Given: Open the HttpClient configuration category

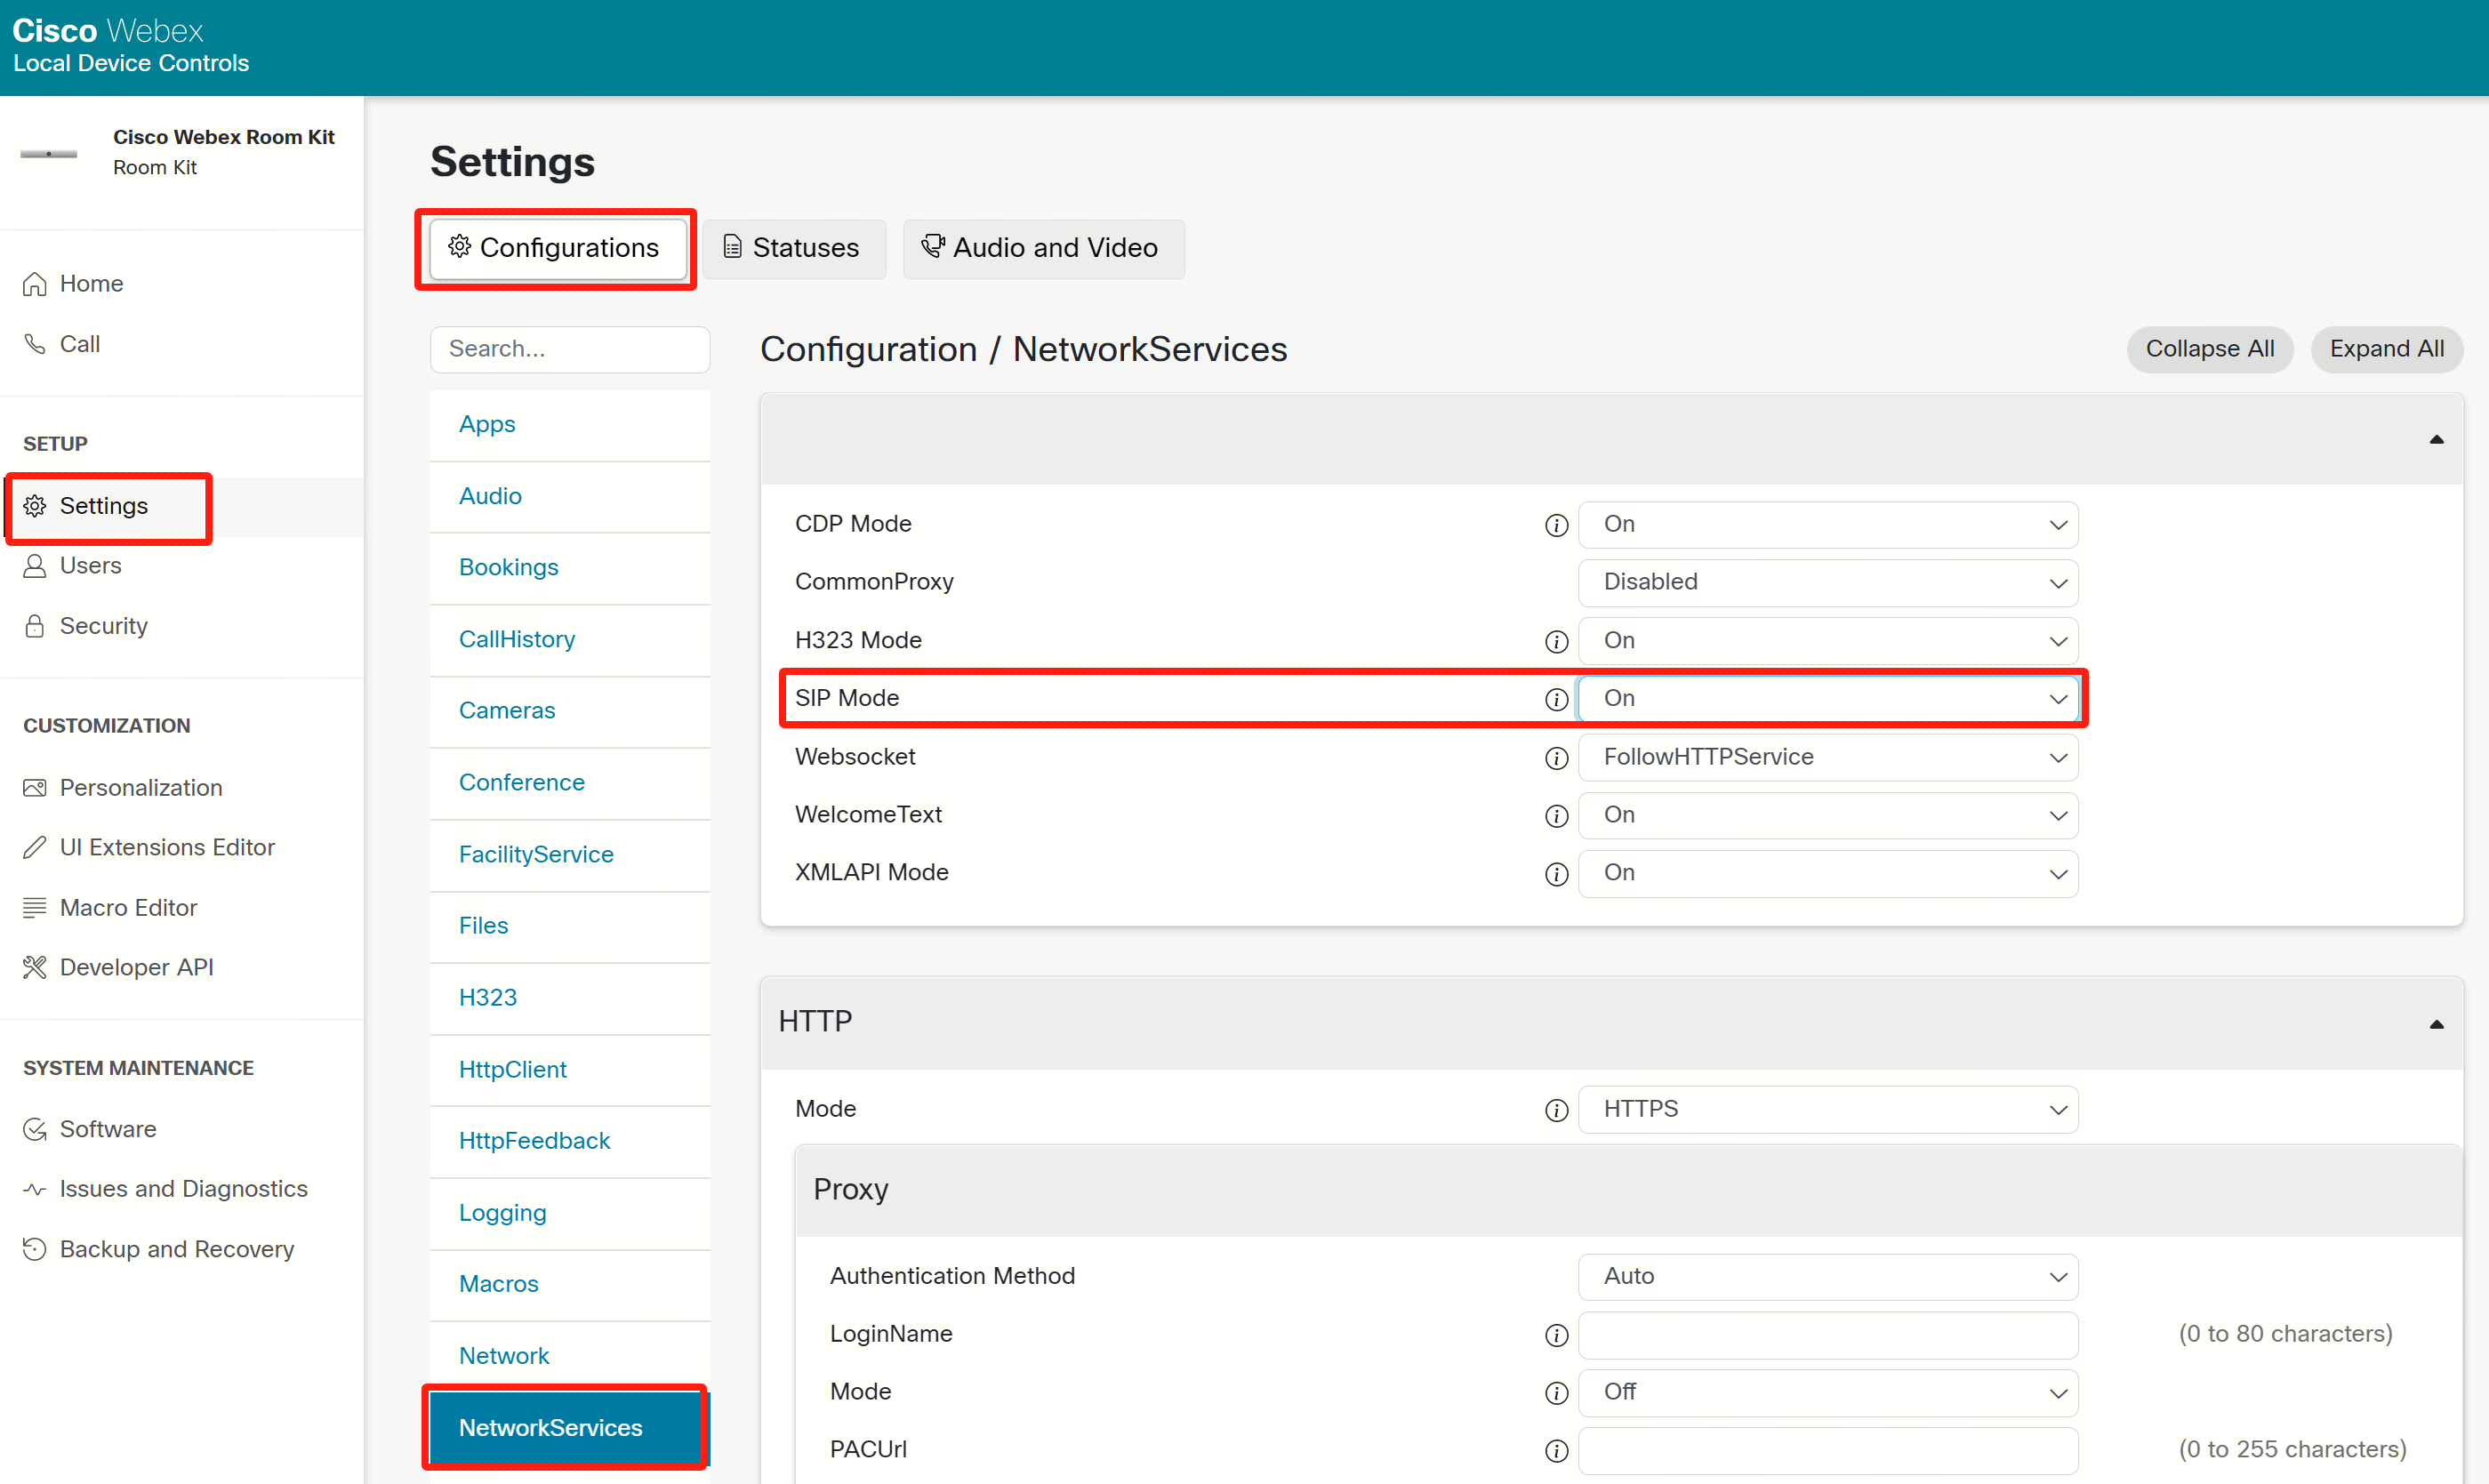Looking at the screenshot, I should [x=570, y=1070].
